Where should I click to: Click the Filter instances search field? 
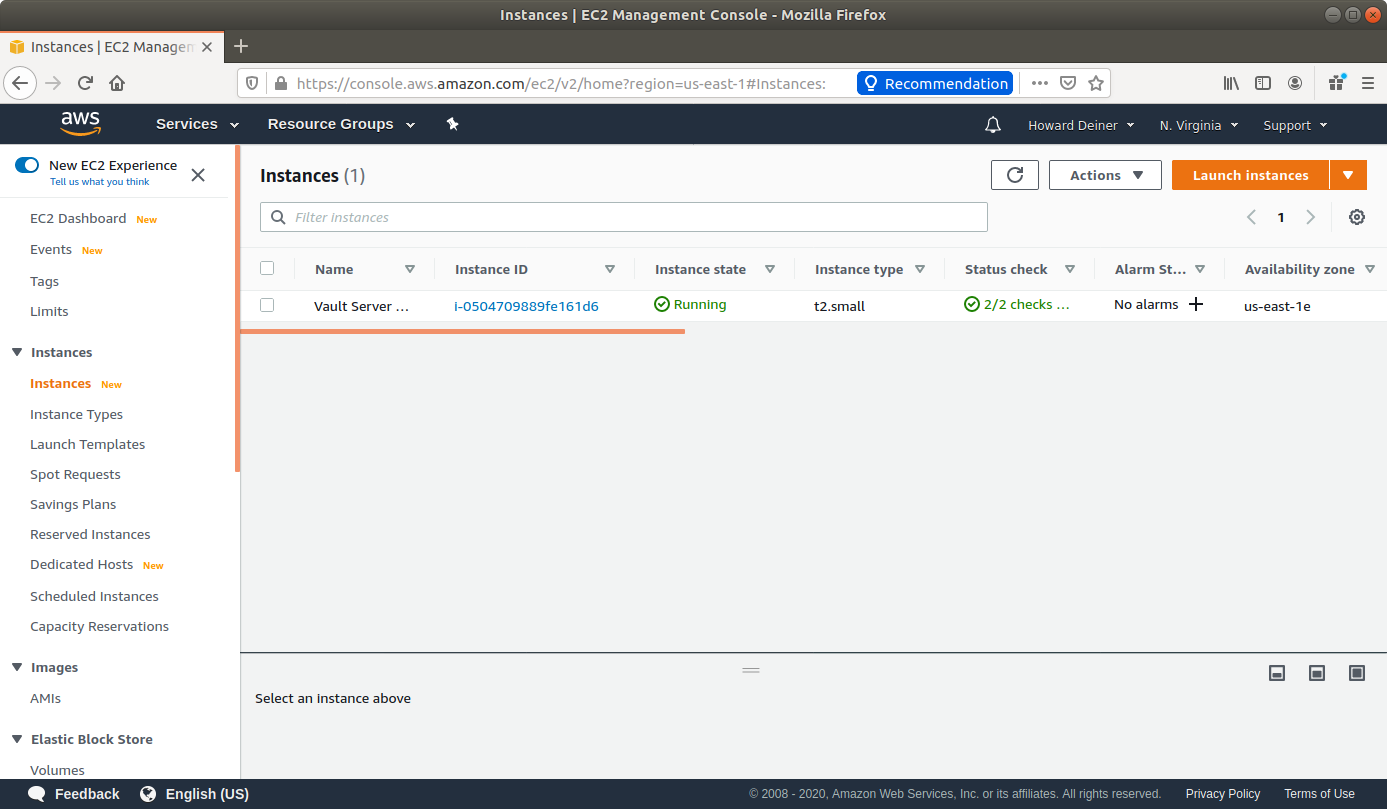(624, 217)
